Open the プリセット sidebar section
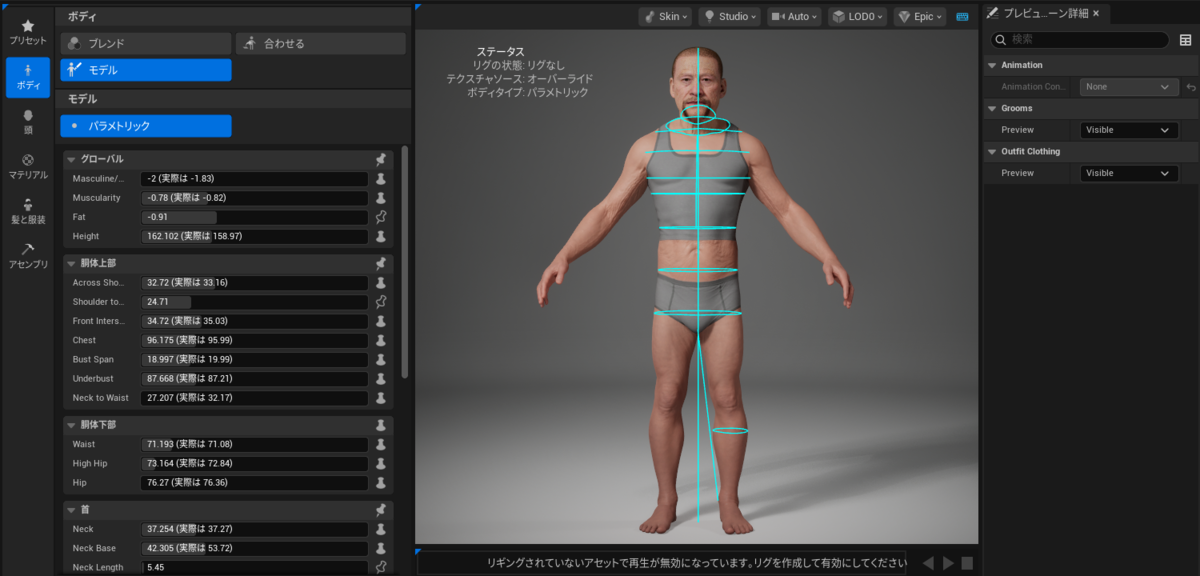 coord(27,32)
